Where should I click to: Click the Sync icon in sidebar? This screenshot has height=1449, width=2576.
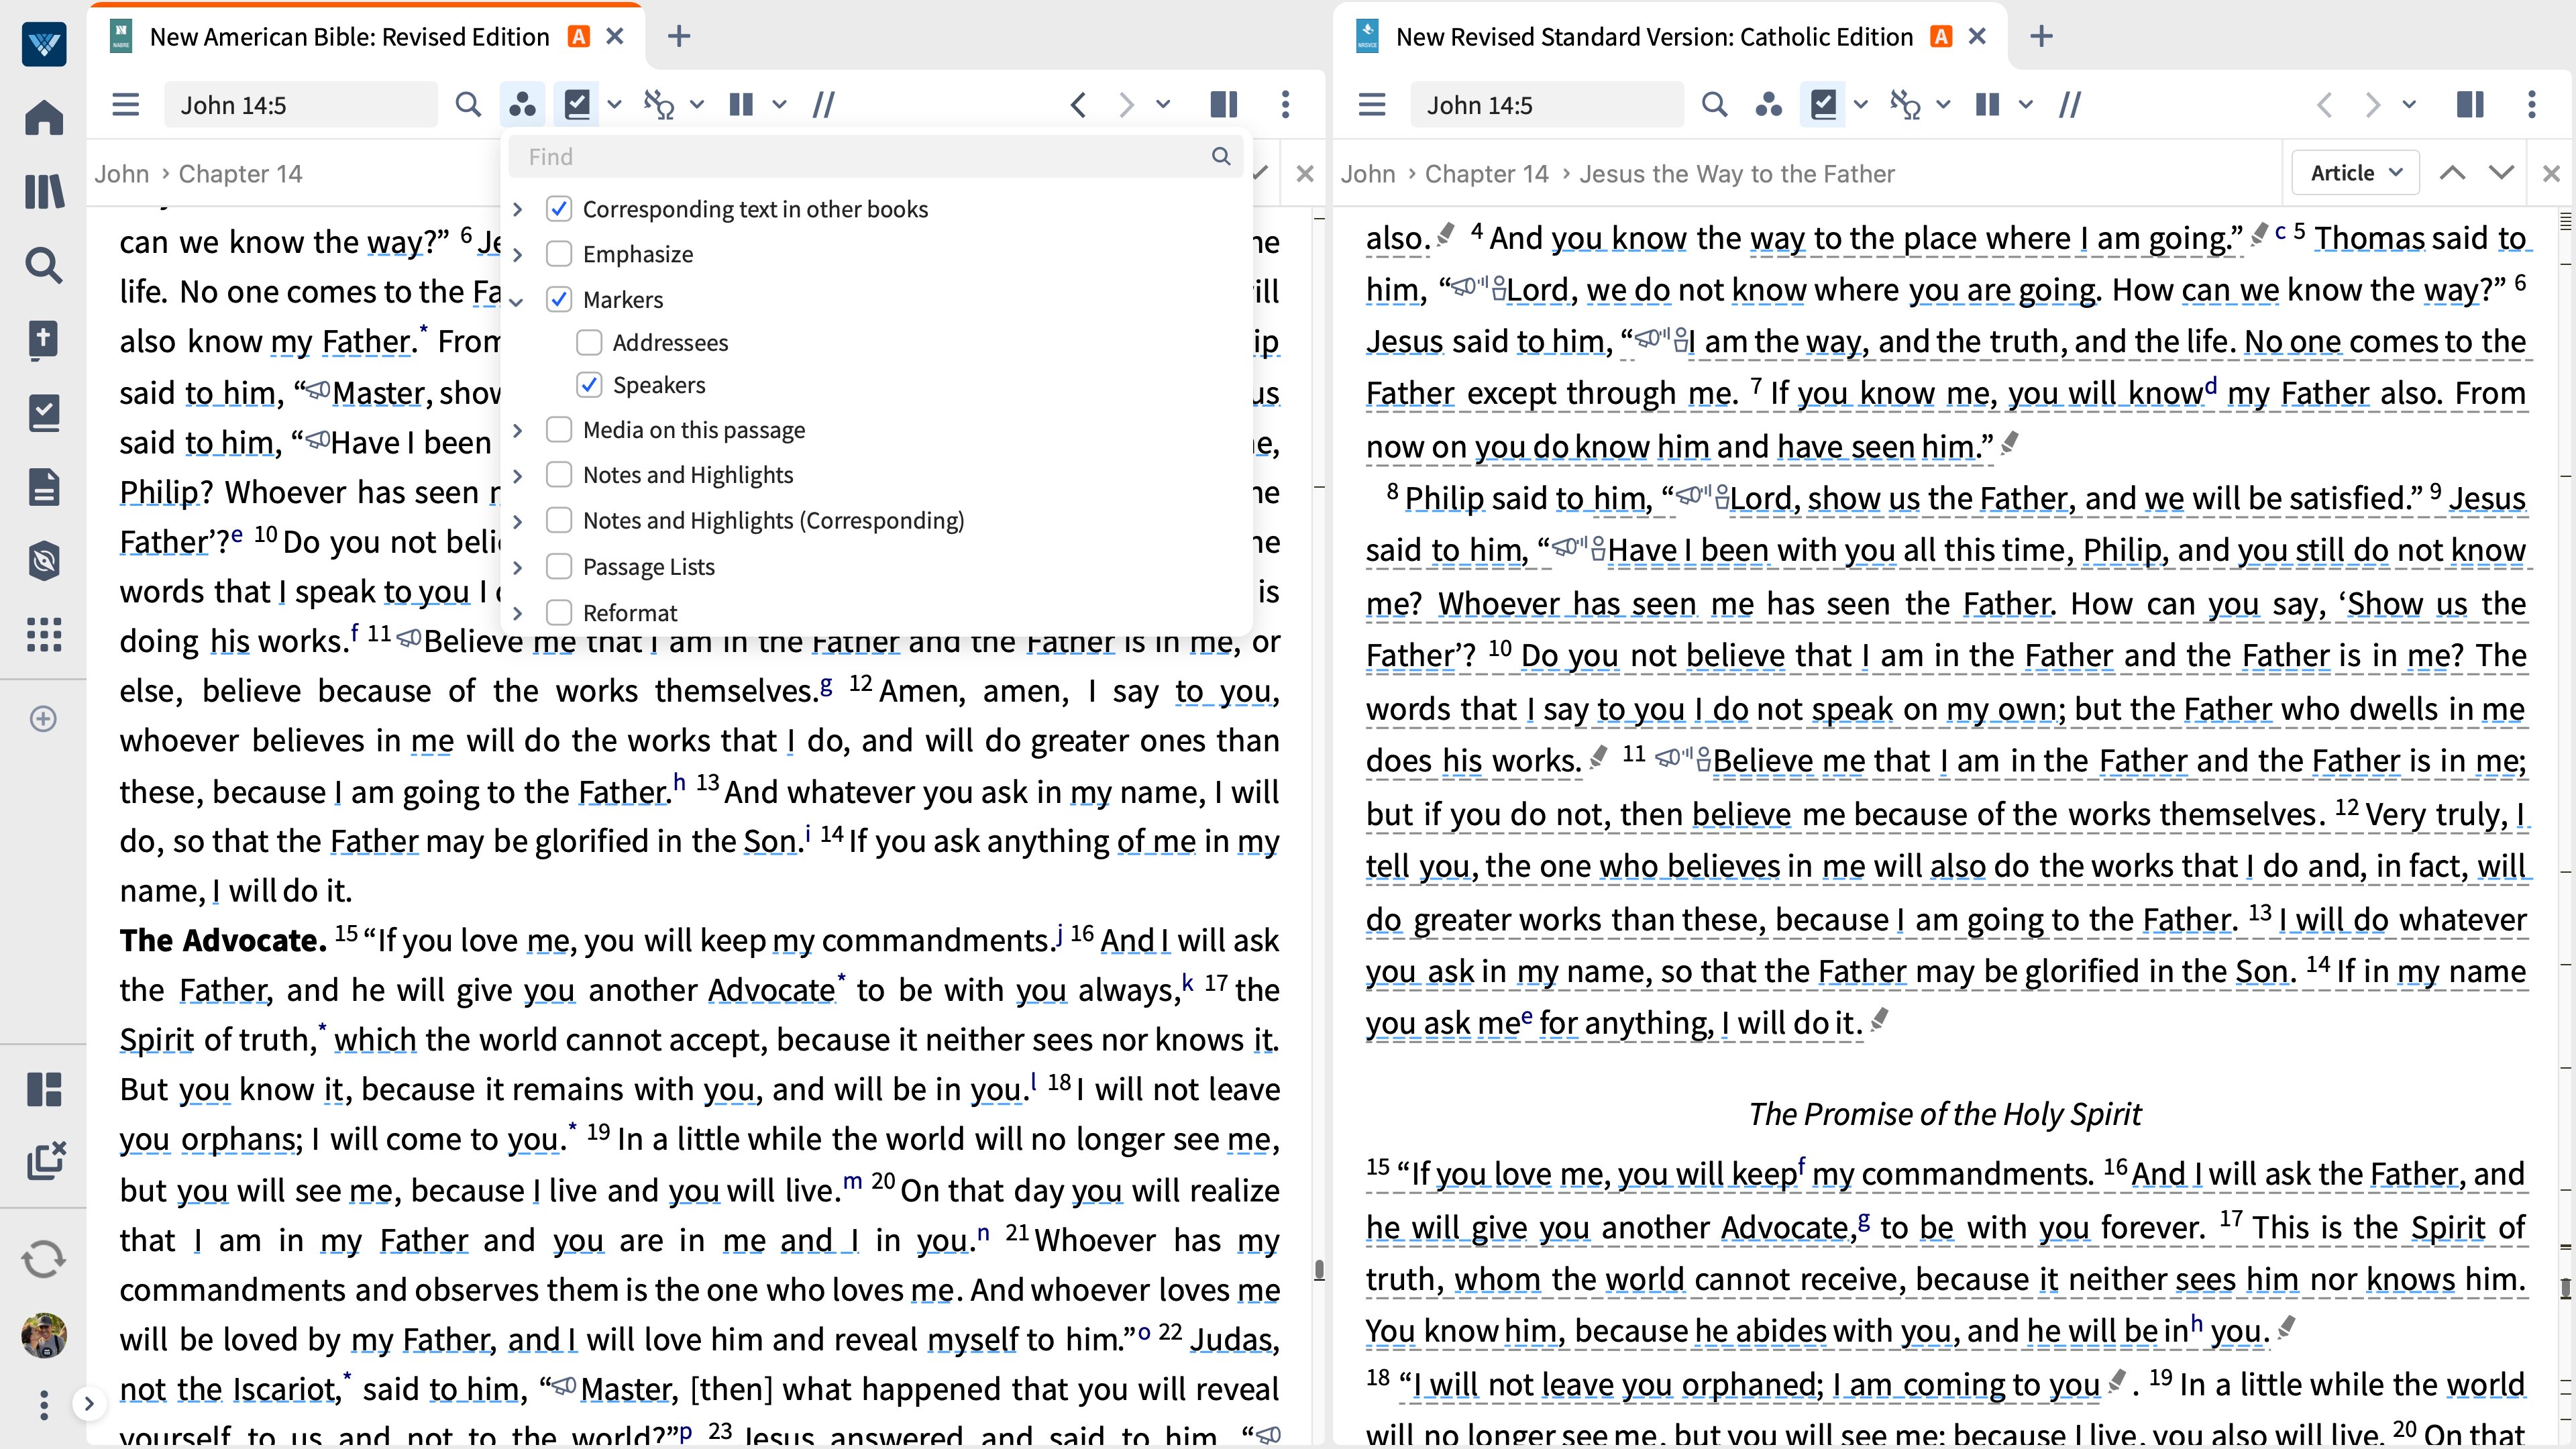coord(44,1259)
